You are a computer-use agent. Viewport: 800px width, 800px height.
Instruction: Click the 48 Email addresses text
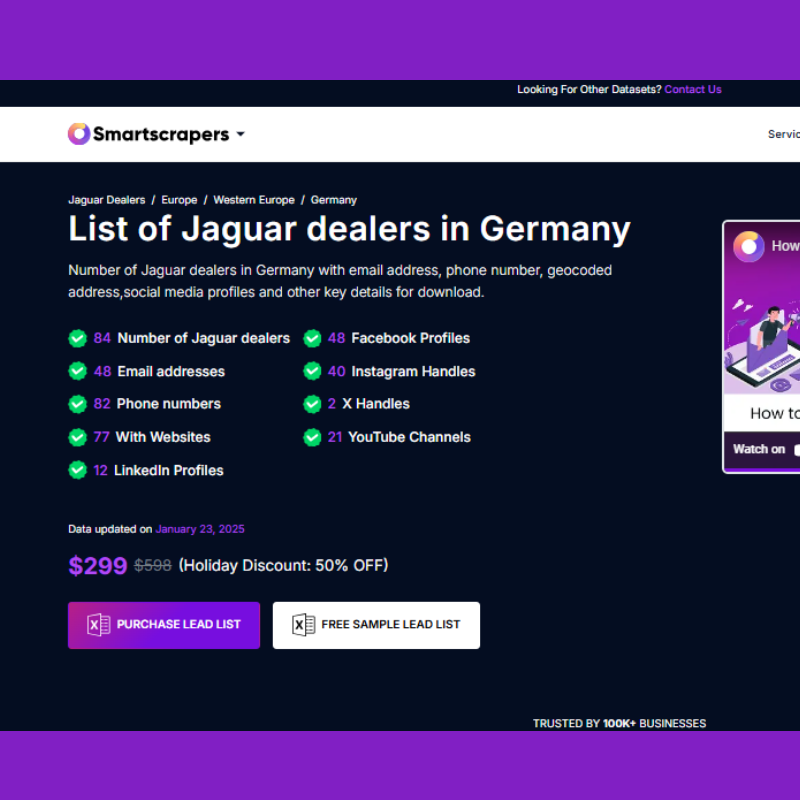159,371
